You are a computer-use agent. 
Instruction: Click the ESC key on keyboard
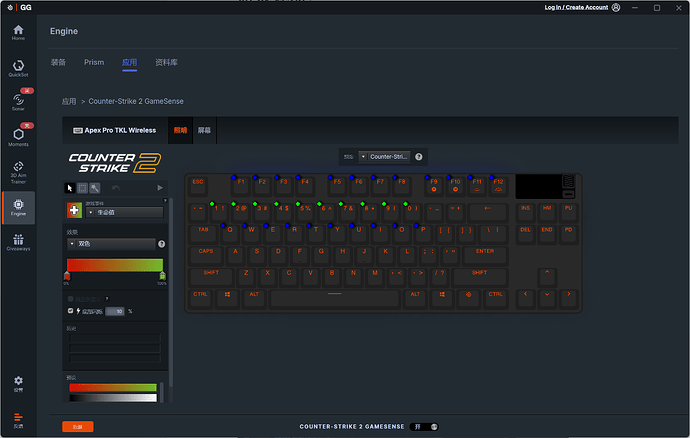coord(198,182)
